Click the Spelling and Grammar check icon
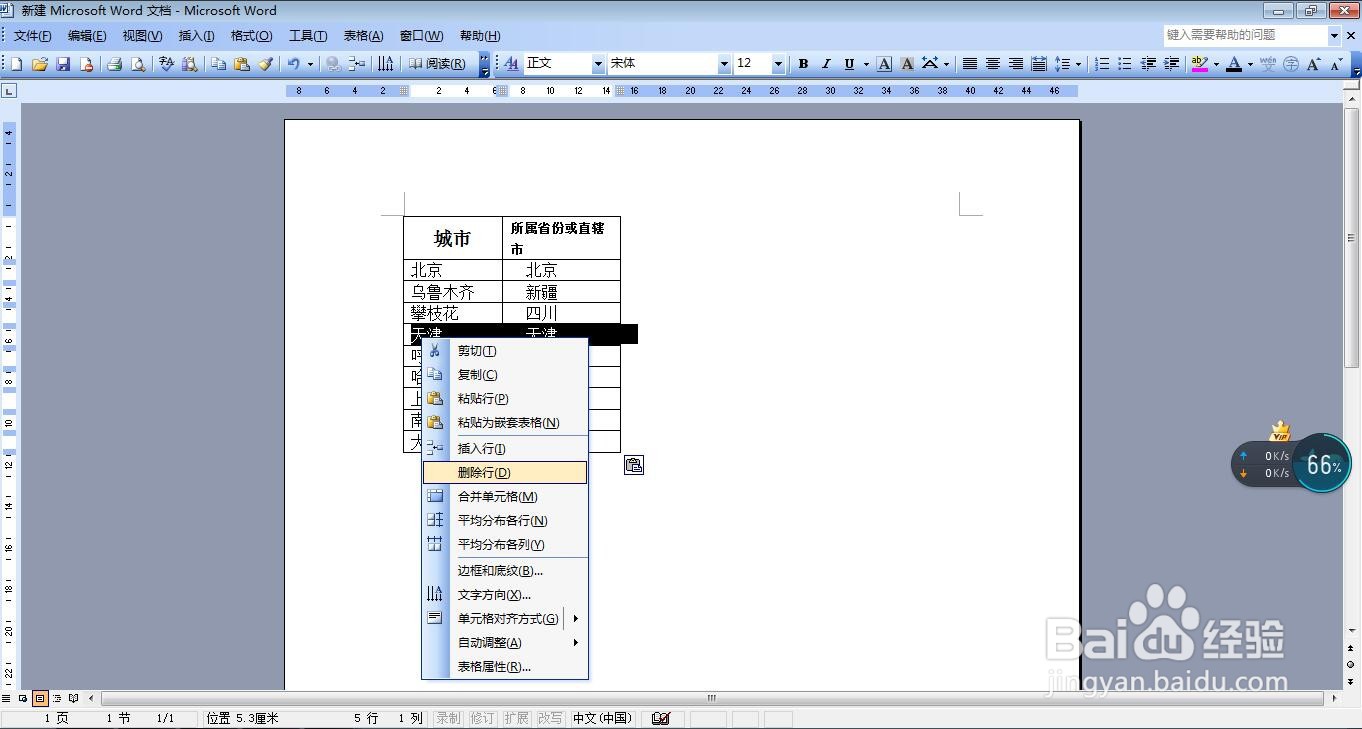This screenshot has height=729, width=1362. (165, 63)
